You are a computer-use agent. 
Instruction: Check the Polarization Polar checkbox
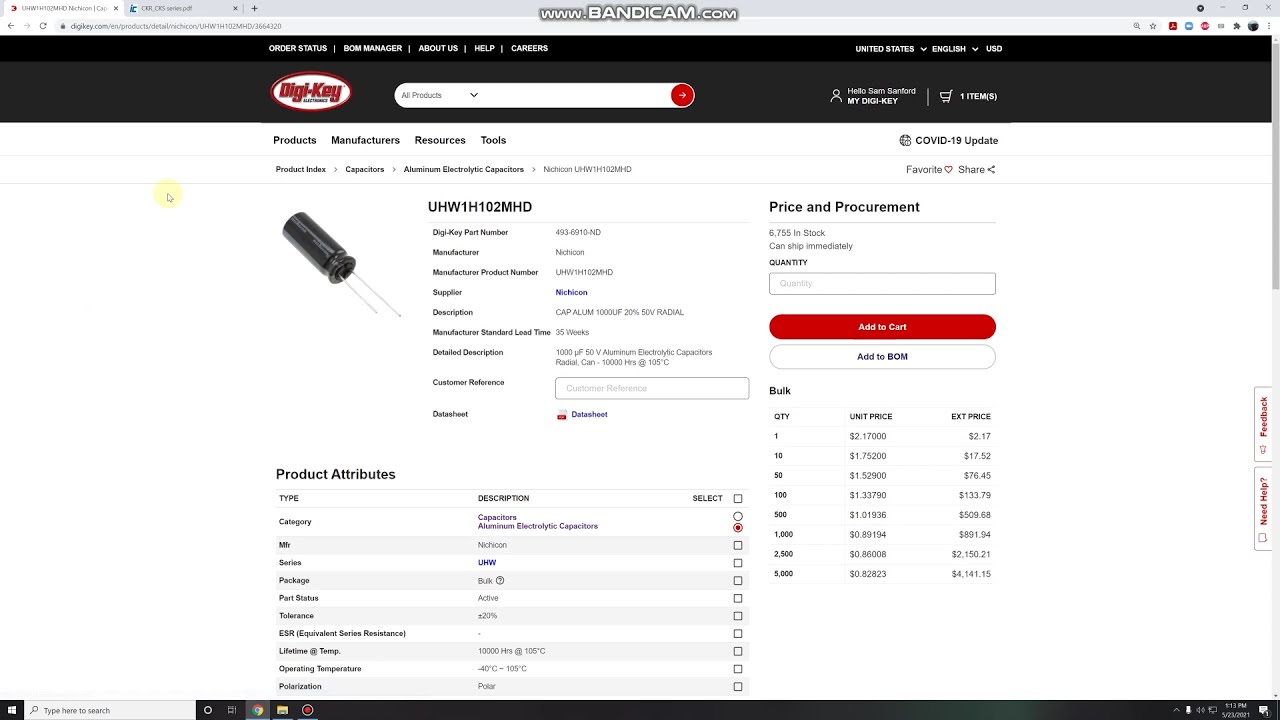[x=738, y=687]
